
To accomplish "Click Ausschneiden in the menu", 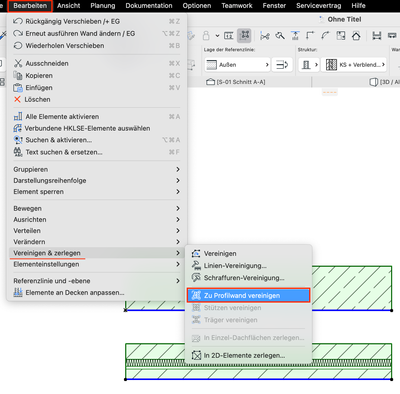I will 97,63.
